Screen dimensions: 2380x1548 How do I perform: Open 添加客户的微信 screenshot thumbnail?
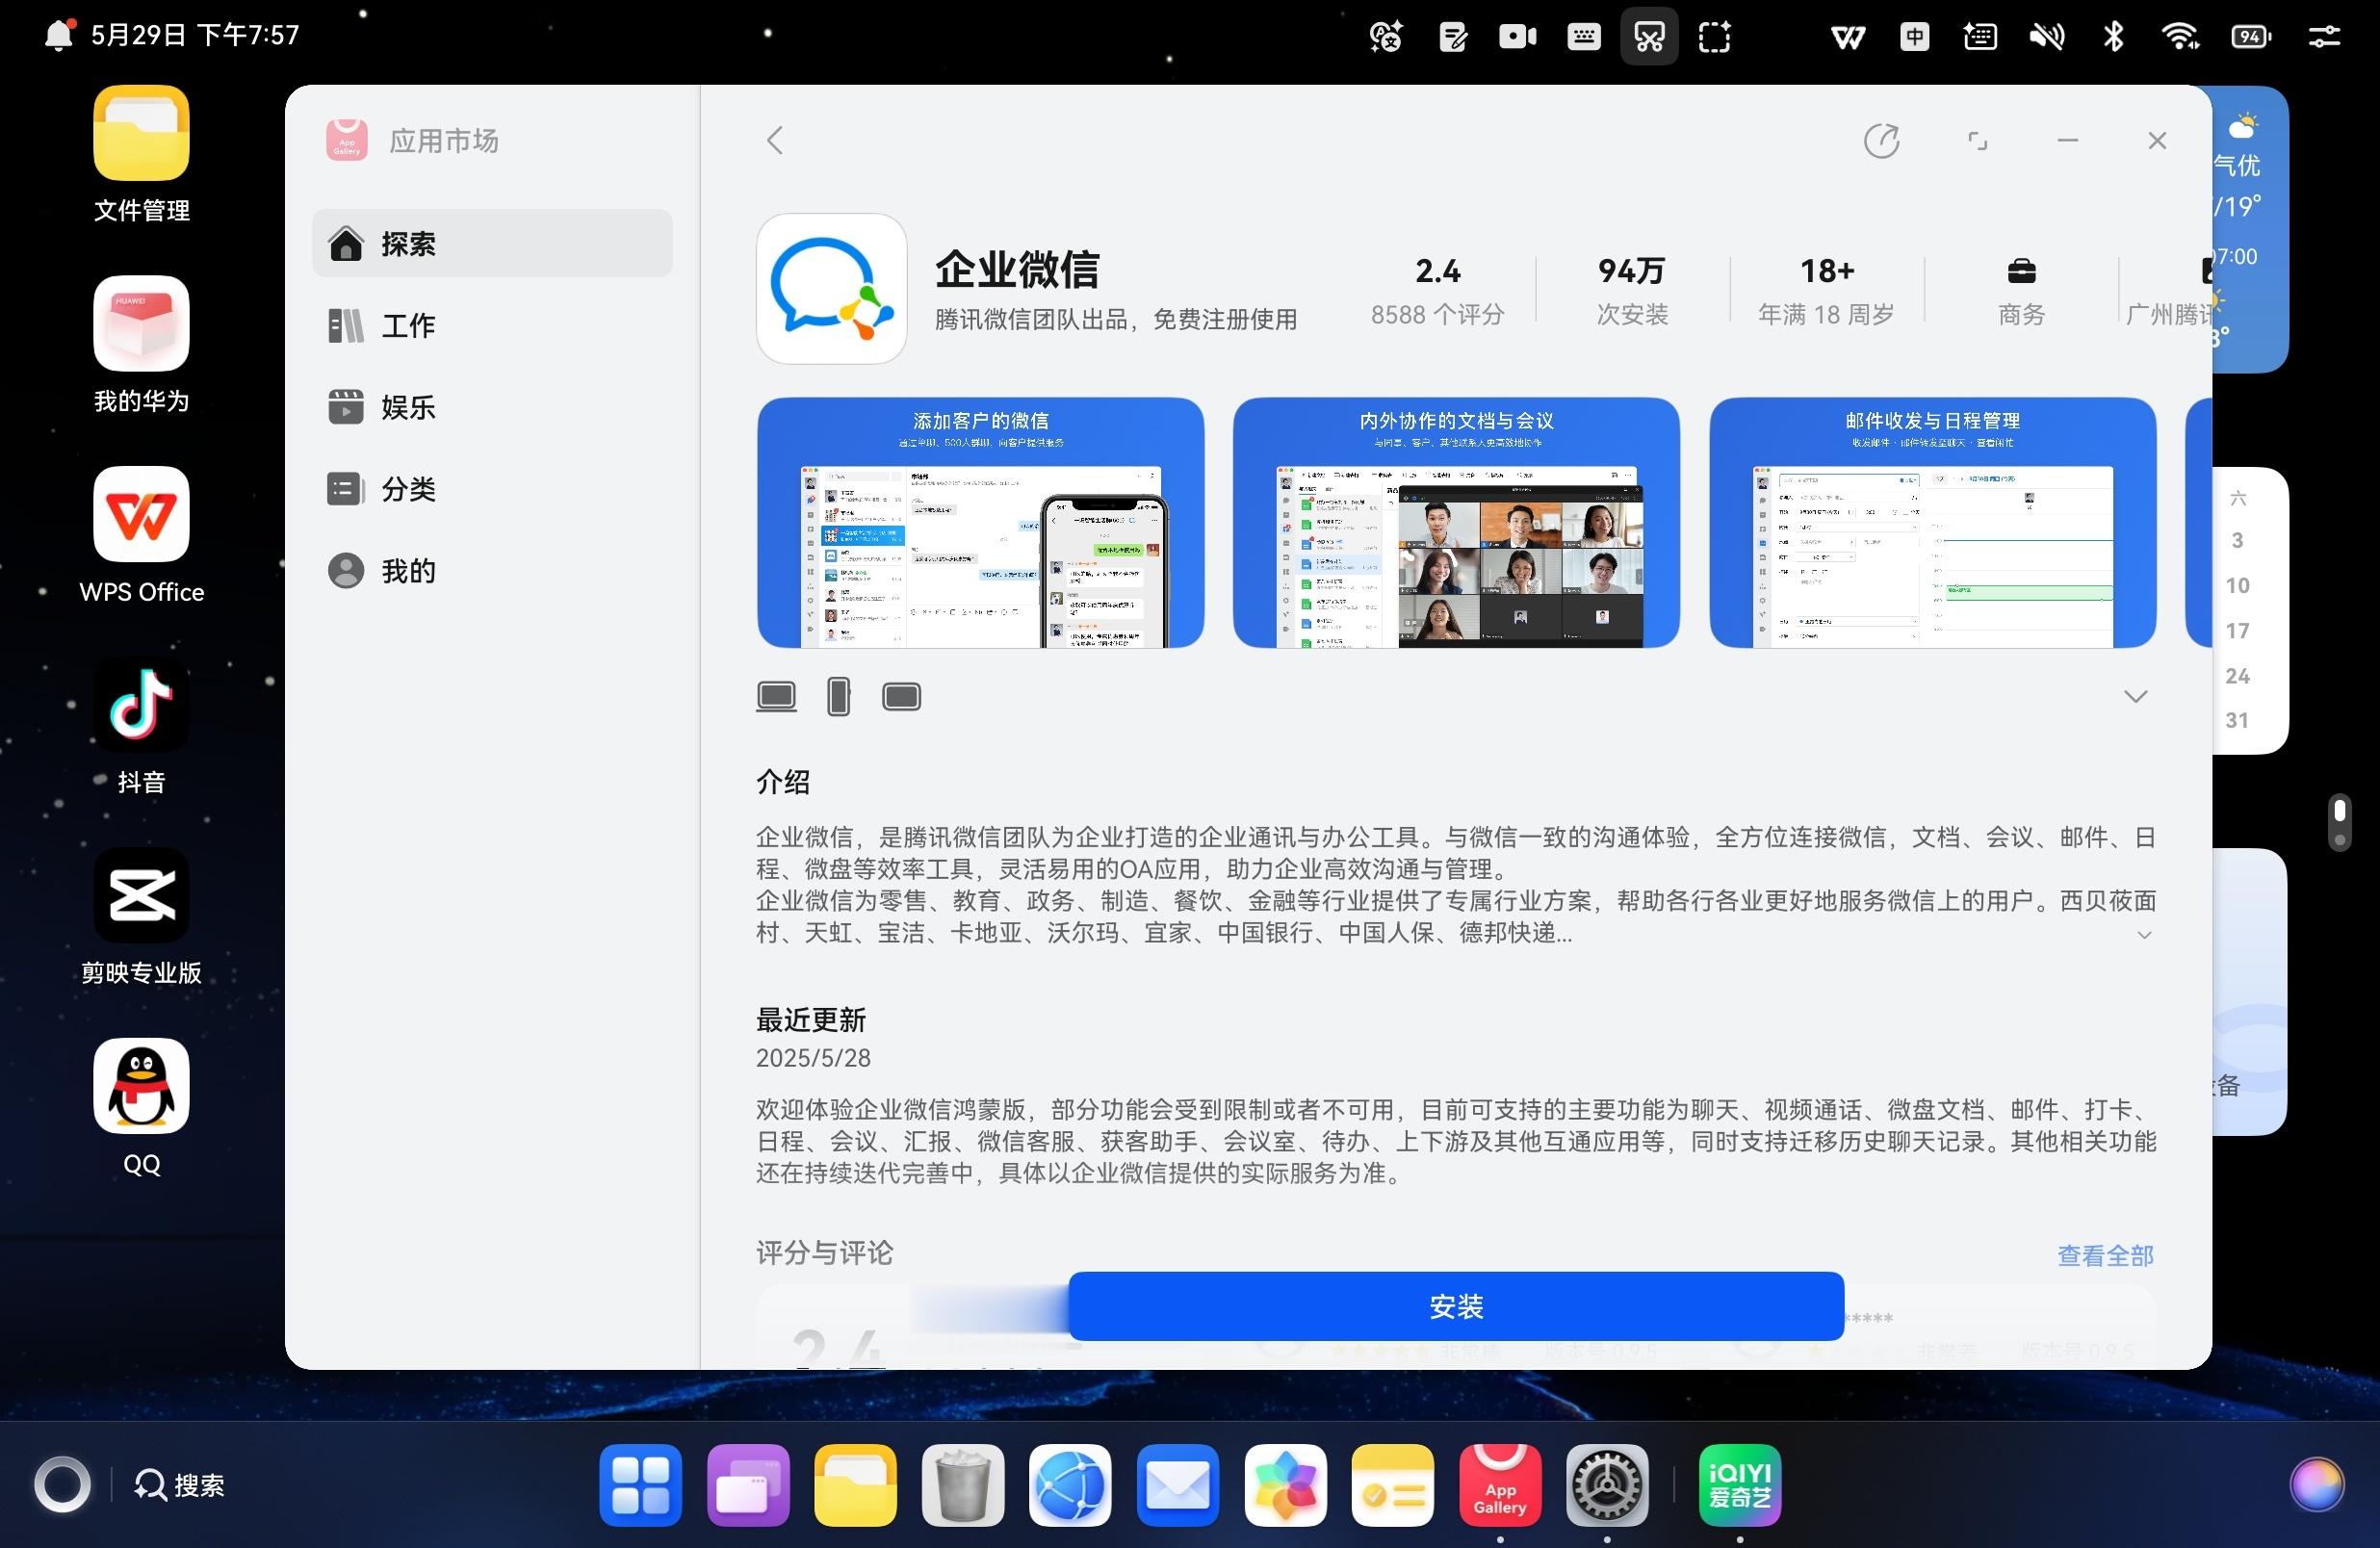click(980, 522)
